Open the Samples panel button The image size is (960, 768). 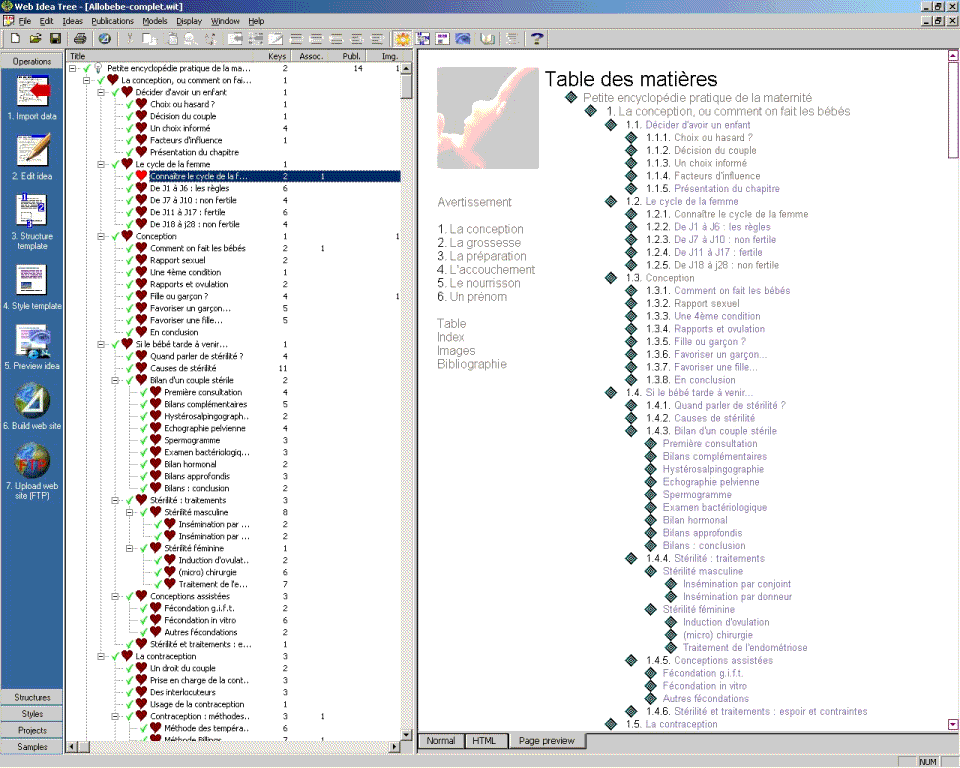click(32, 746)
